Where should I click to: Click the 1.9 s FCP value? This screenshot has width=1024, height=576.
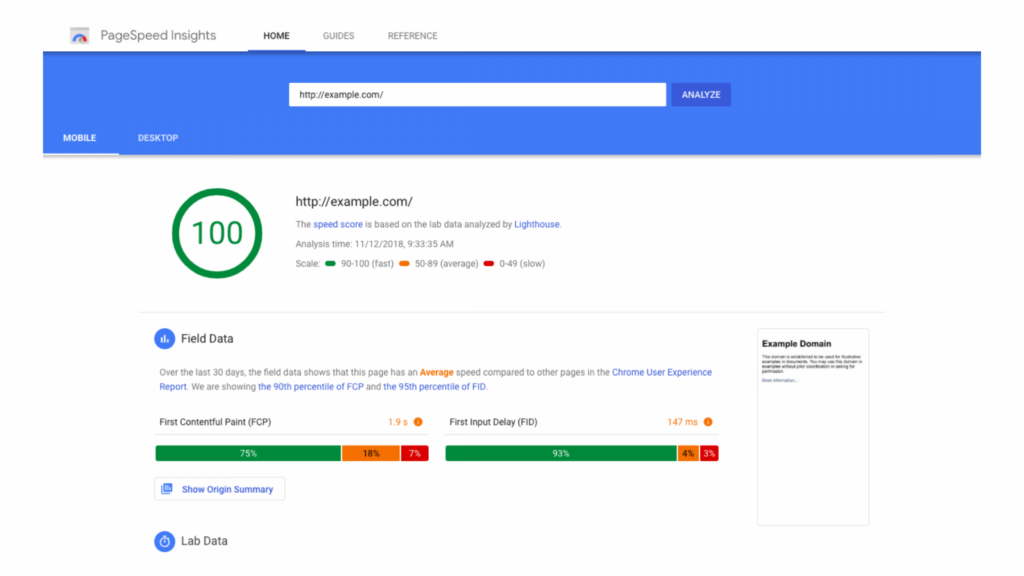tap(398, 422)
